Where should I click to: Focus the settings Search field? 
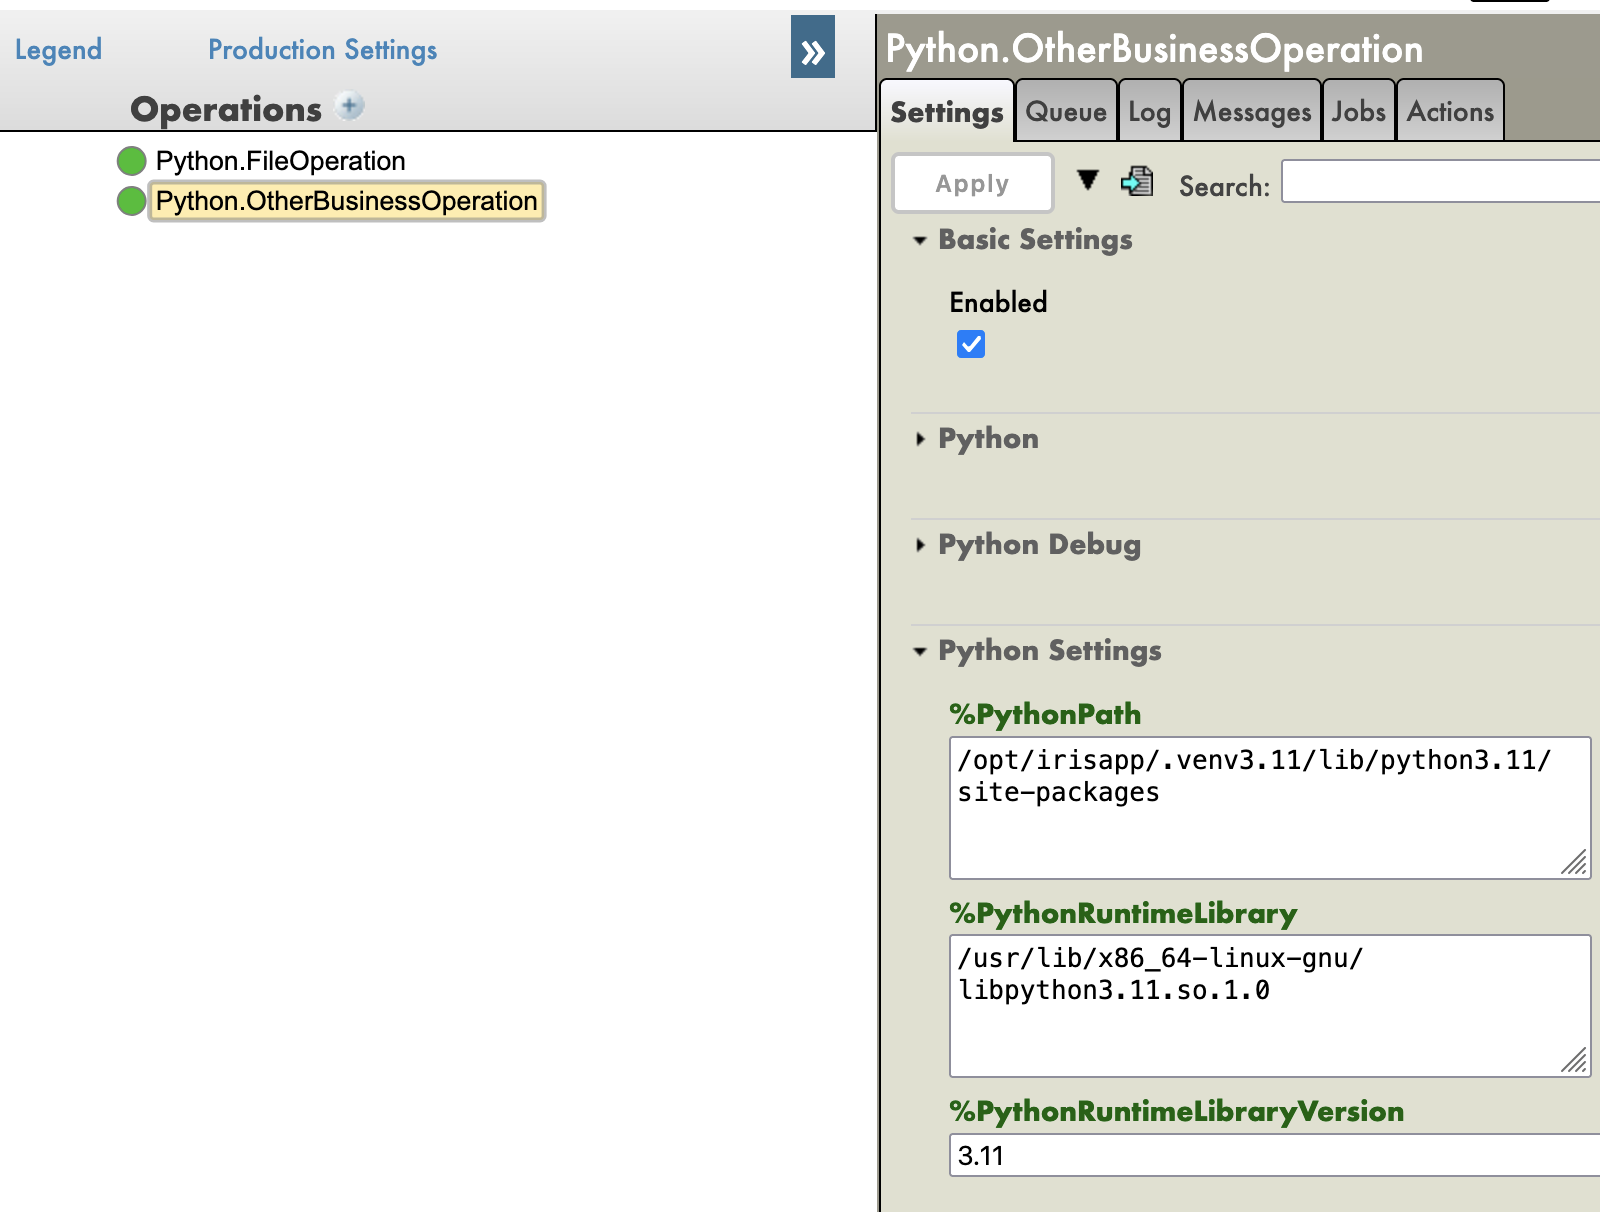[1441, 181]
